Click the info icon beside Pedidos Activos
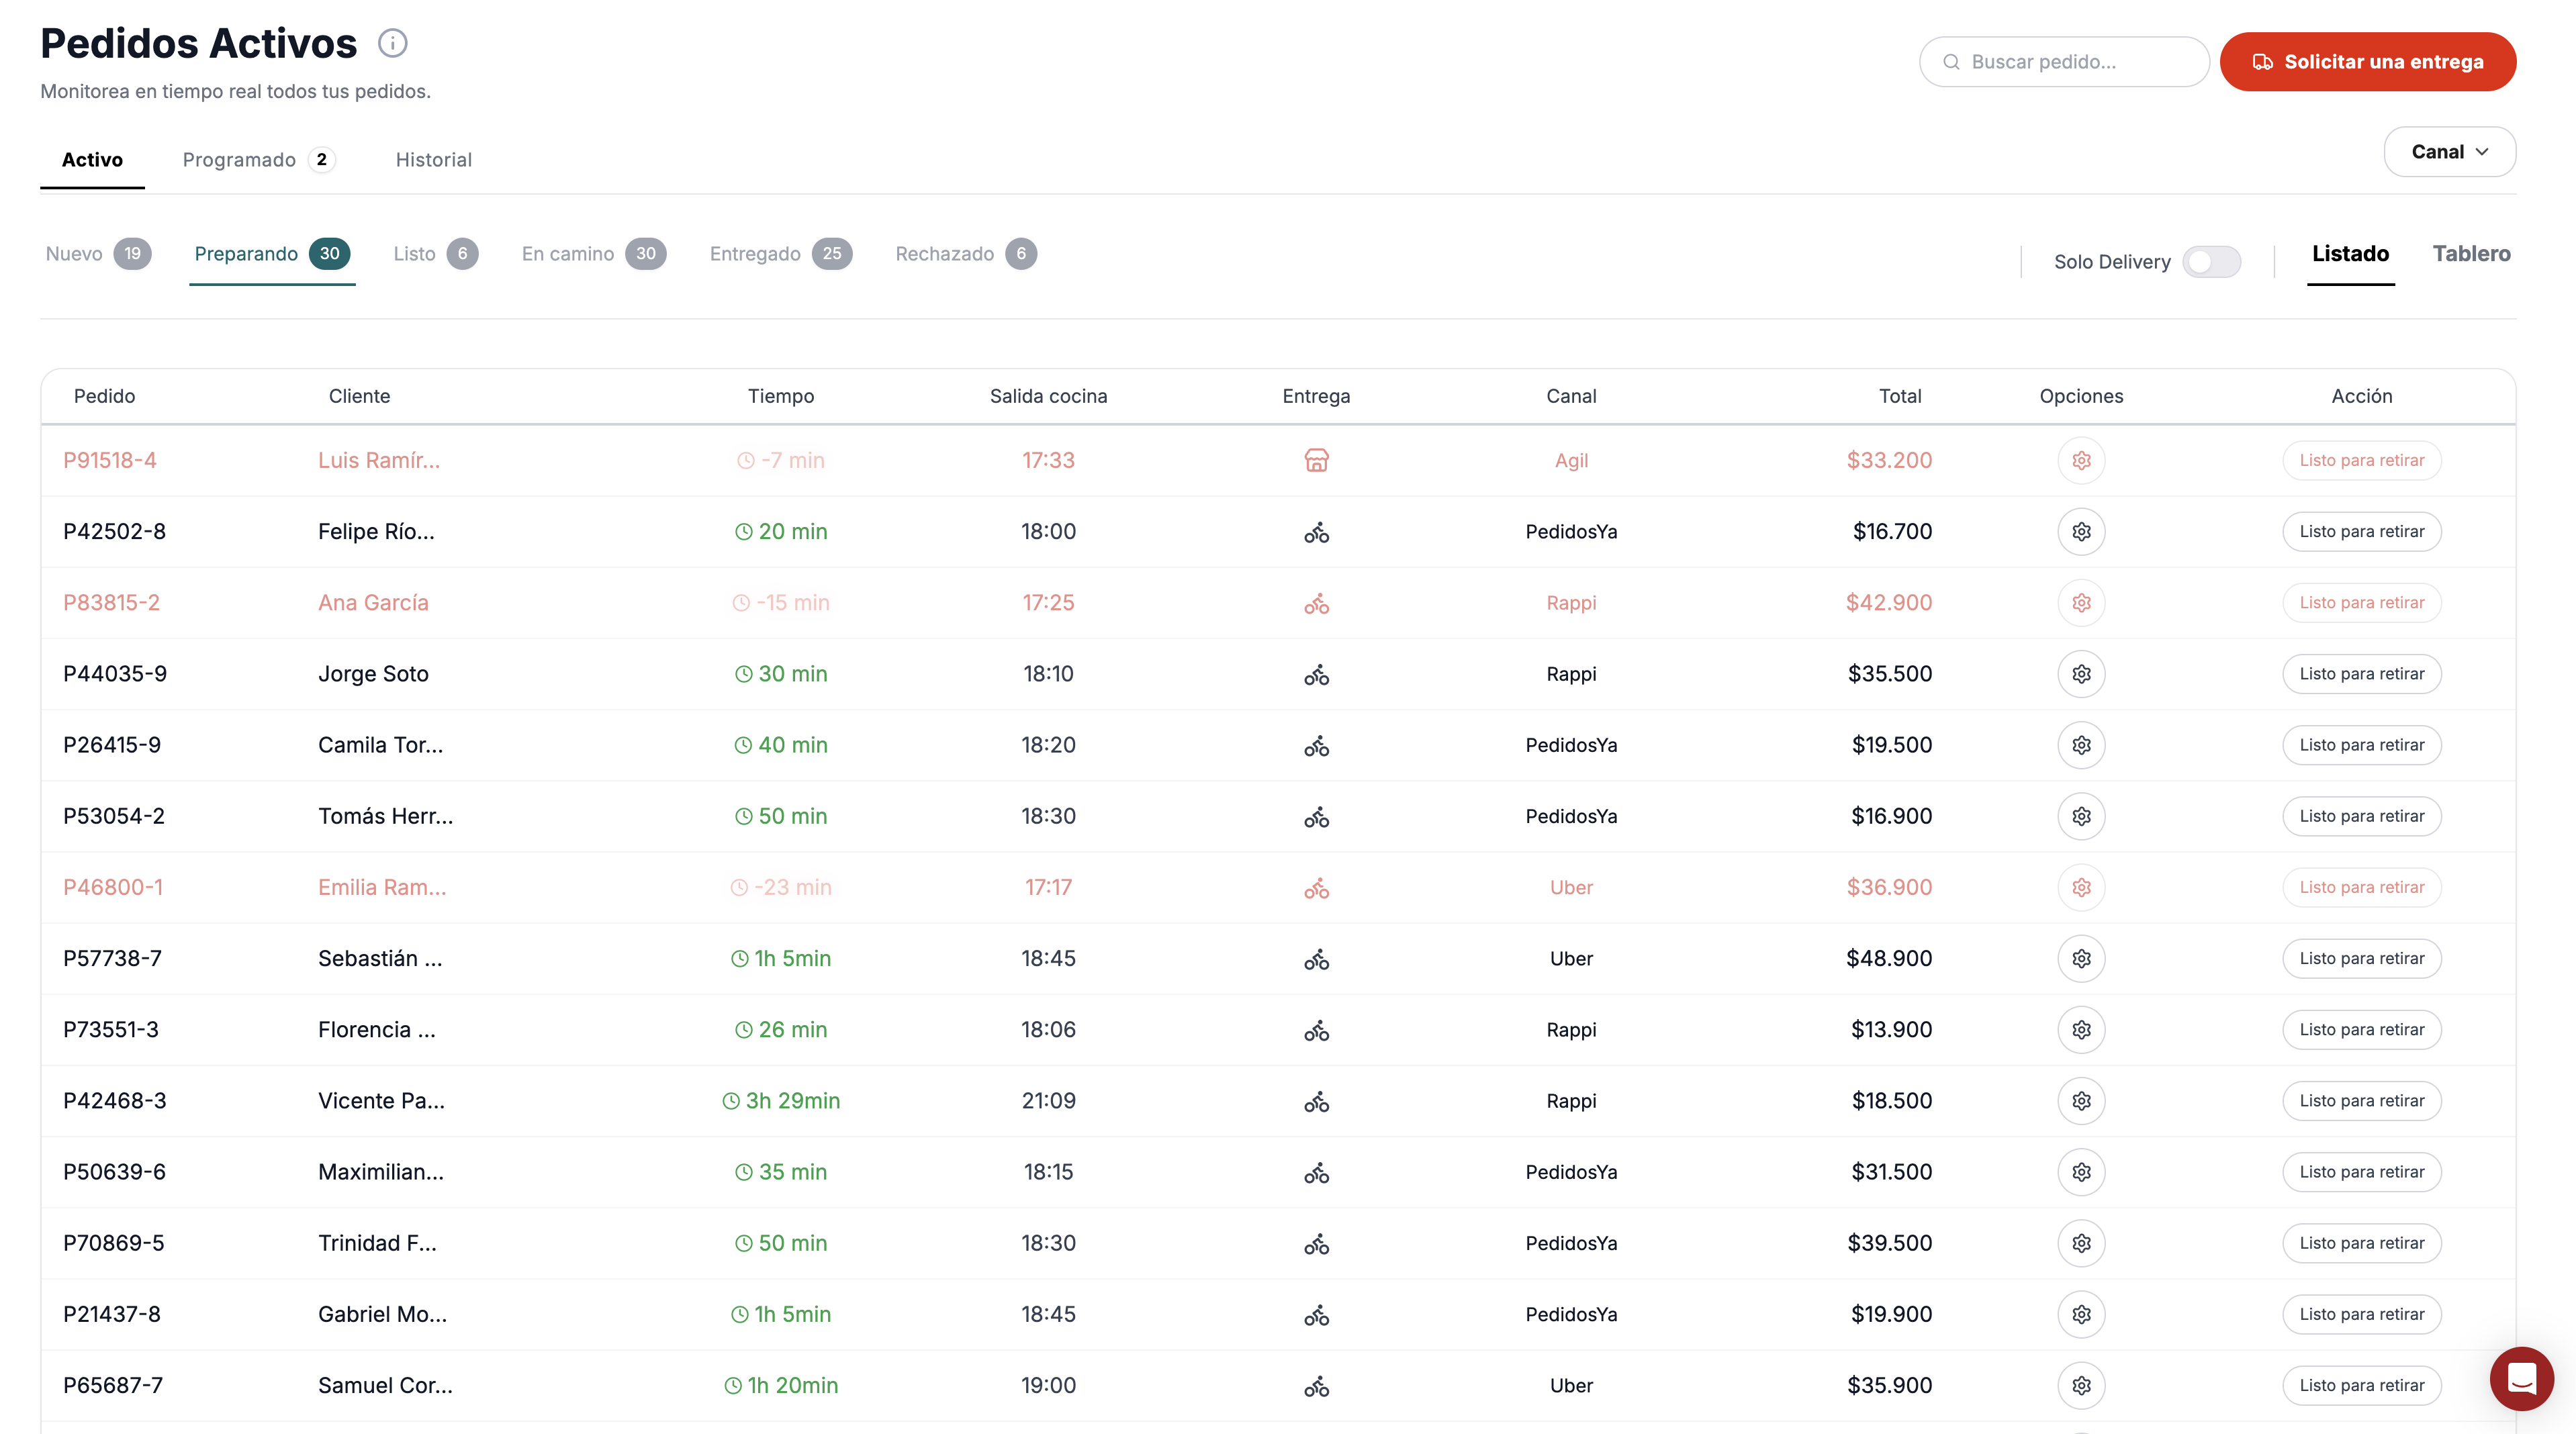The height and width of the screenshot is (1434, 2576). tap(392, 43)
